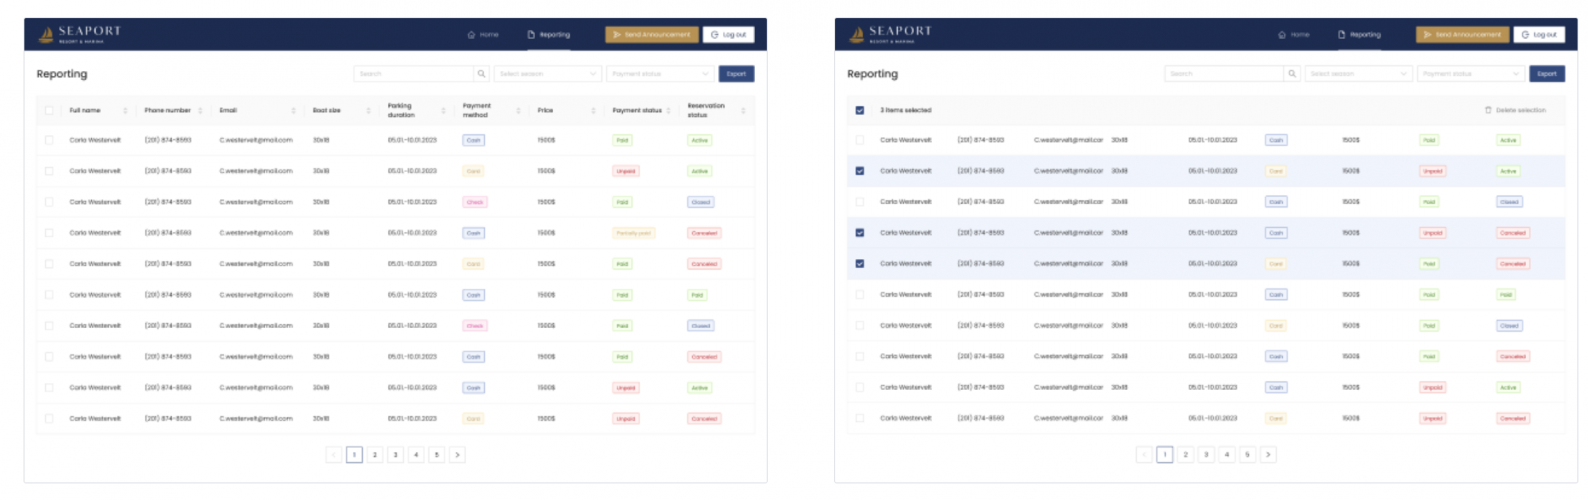Sort by Email column arrows
Screen dimensions: 1588x500
pos(293,111)
